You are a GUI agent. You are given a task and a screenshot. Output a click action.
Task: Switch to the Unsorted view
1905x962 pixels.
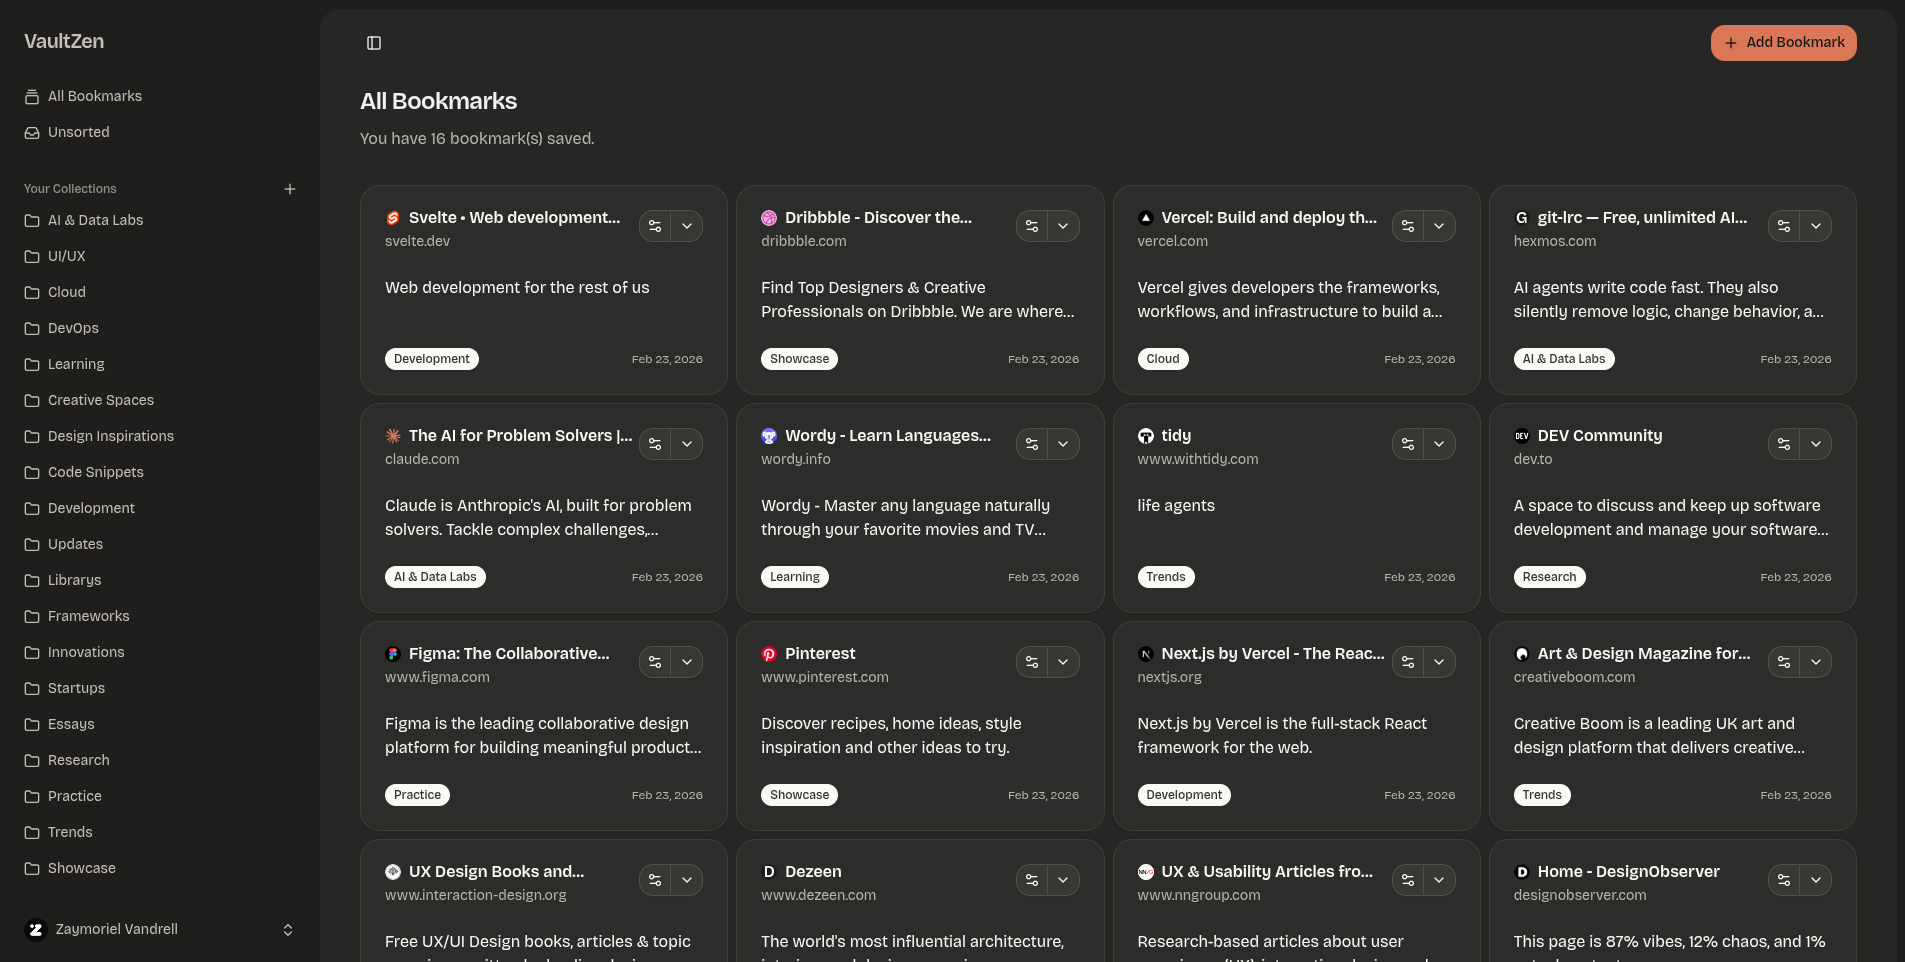[79, 132]
